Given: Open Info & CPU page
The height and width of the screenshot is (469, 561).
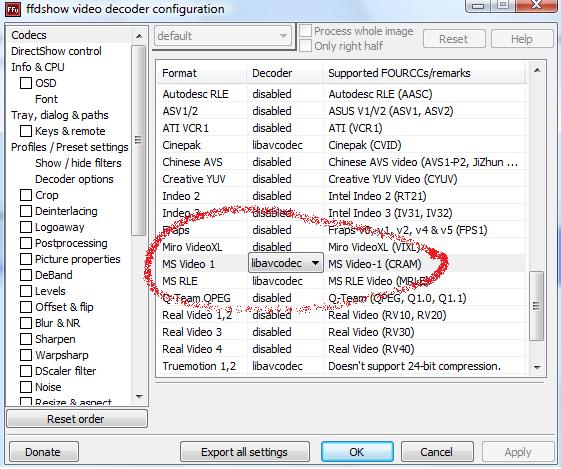Looking at the screenshot, I should [x=38, y=67].
